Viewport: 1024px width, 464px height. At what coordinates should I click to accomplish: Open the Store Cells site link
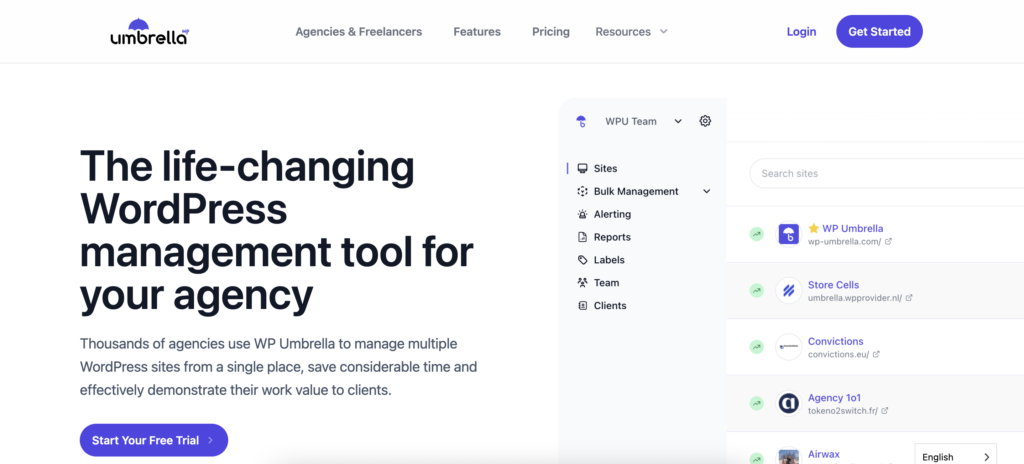tap(833, 285)
